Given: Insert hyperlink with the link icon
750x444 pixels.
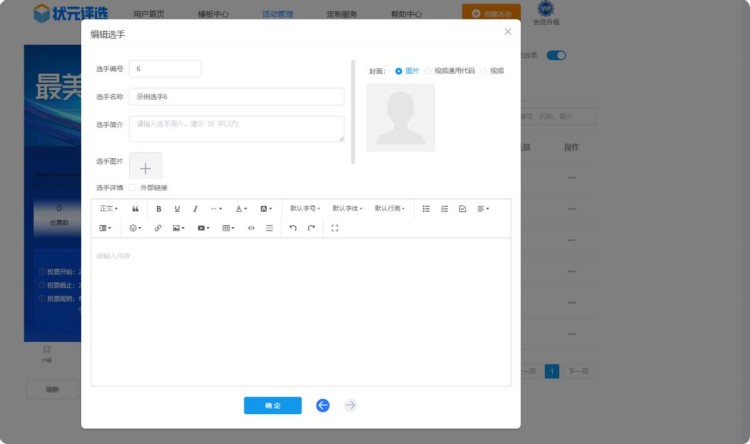Looking at the screenshot, I should pos(158,228).
